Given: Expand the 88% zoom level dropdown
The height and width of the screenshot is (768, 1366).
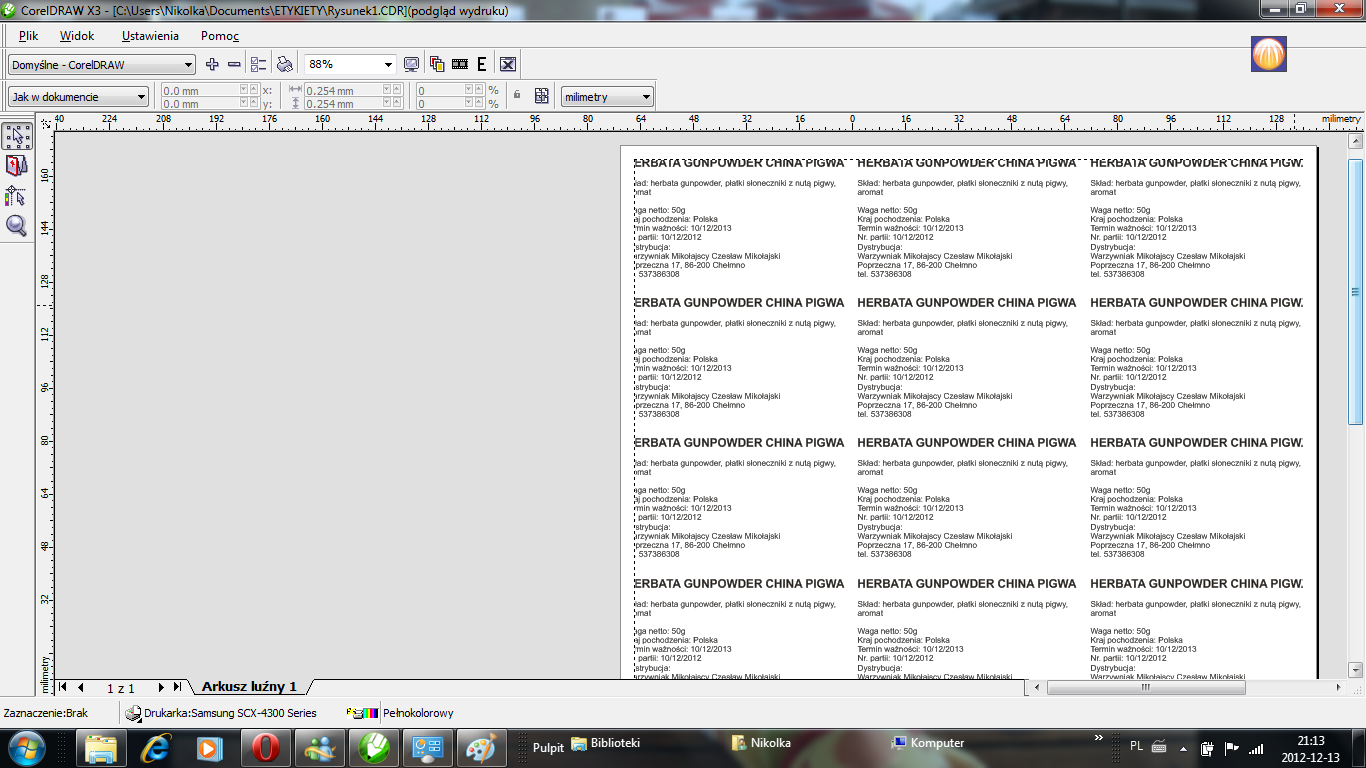Looking at the screenshot, I should (x=388, y=65).
